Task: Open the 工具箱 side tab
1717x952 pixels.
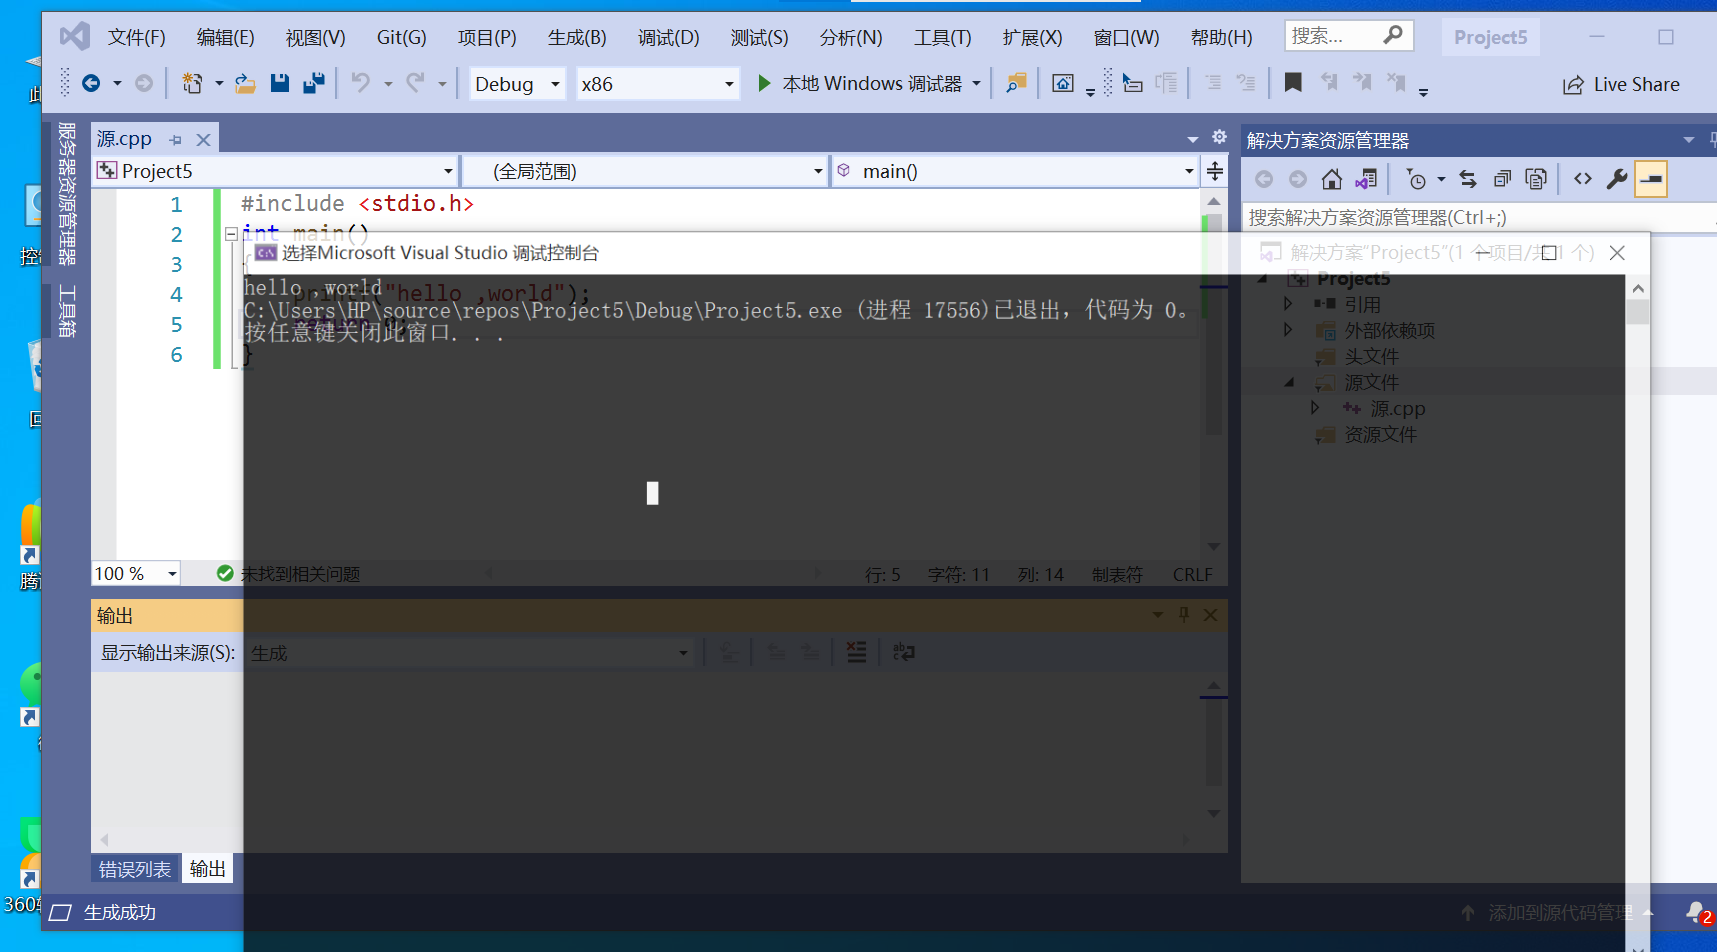Action: pos(67,311)
